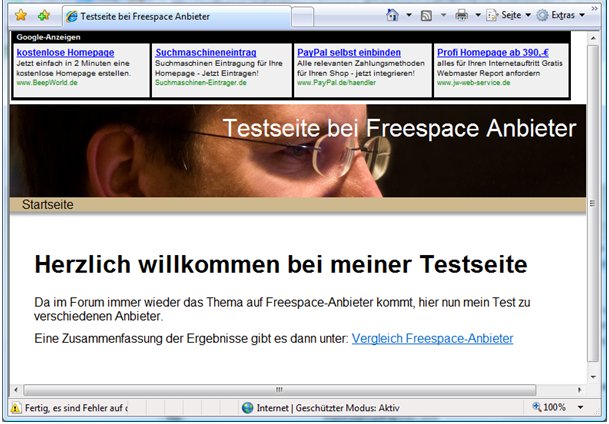Click Startseite in the navigation bar

click(x=48, y=205)
